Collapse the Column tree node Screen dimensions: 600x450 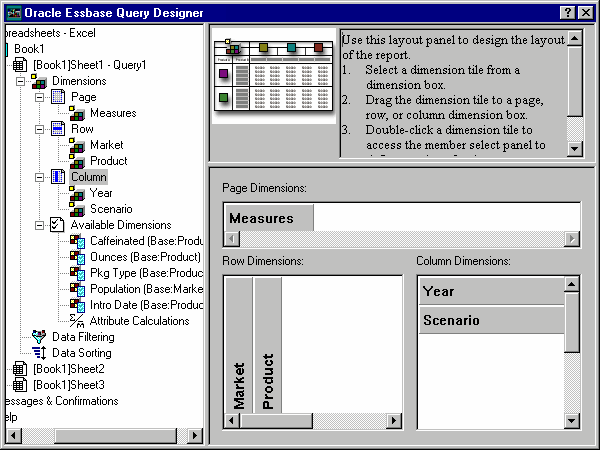click(39, 178)
